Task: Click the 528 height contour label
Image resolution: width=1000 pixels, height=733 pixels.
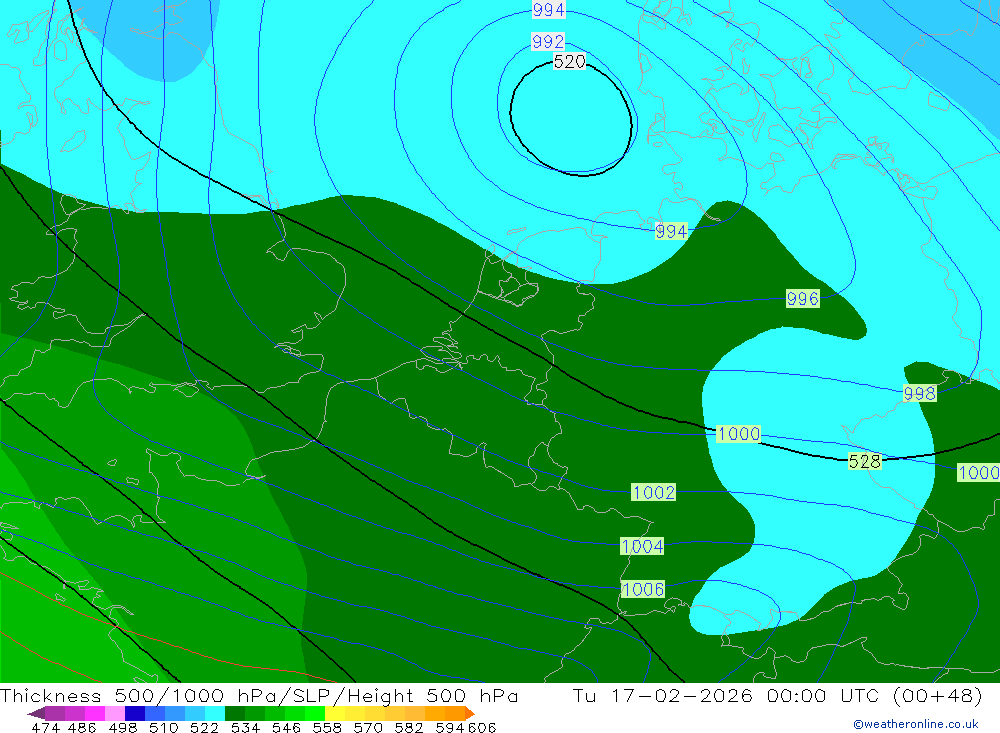Action: click(865, 461)
